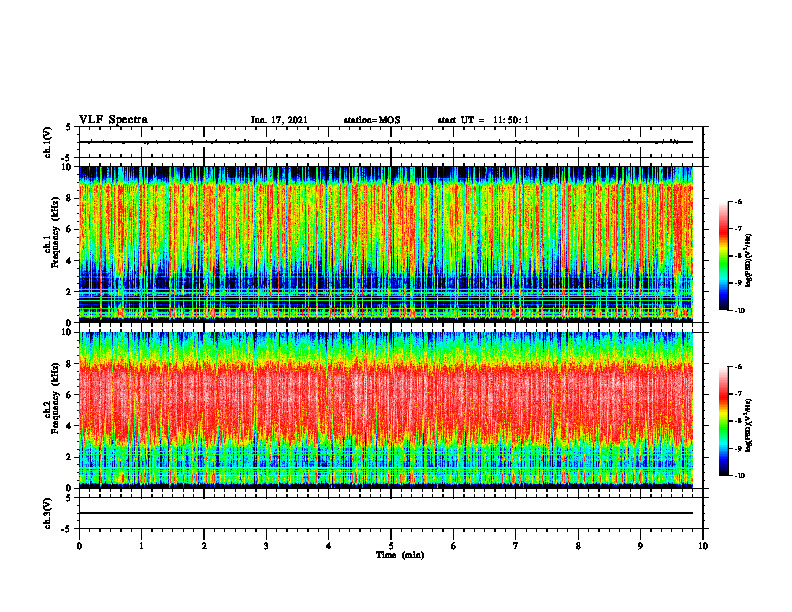Click the ch.2 color bar "-6" tick
This screenshot has height=612, width=792.
[x=738, y=367]
